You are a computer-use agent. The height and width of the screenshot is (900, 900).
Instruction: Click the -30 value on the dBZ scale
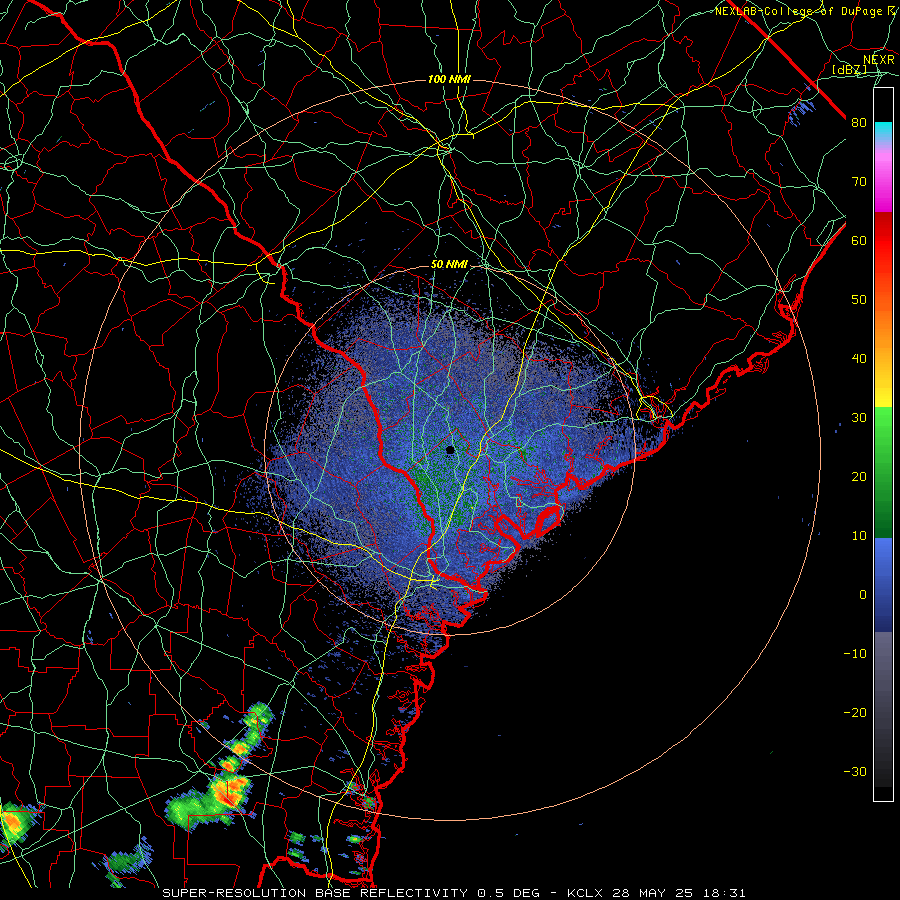855,772
